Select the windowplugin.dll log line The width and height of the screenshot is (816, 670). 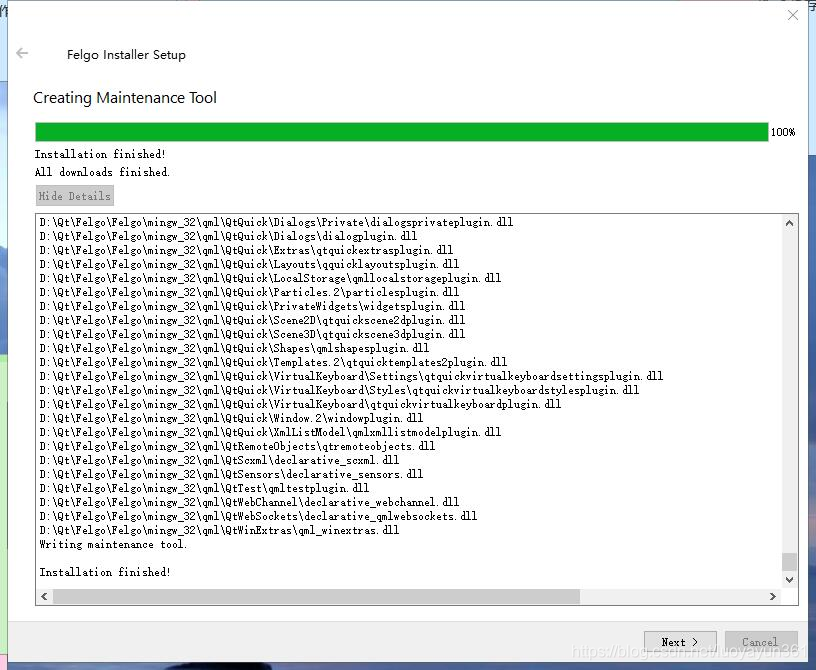[x=231, y=418]
